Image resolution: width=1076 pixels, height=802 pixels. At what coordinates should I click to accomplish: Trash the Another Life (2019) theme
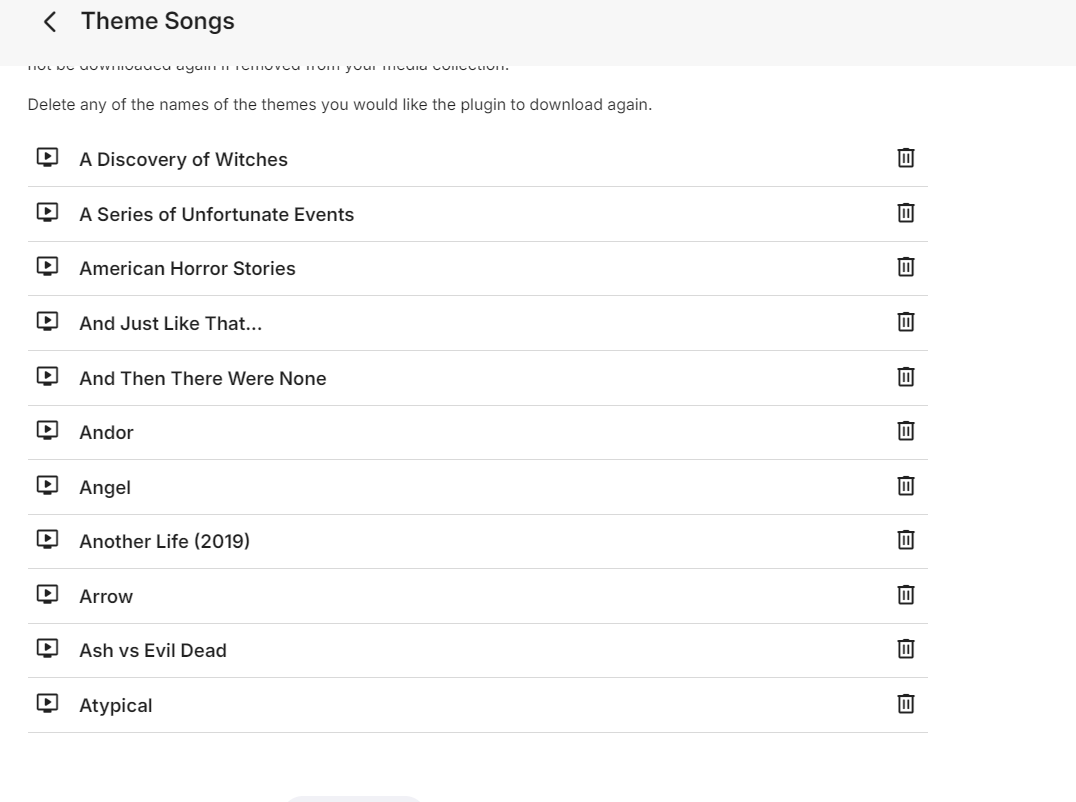[x=905, y=540]
